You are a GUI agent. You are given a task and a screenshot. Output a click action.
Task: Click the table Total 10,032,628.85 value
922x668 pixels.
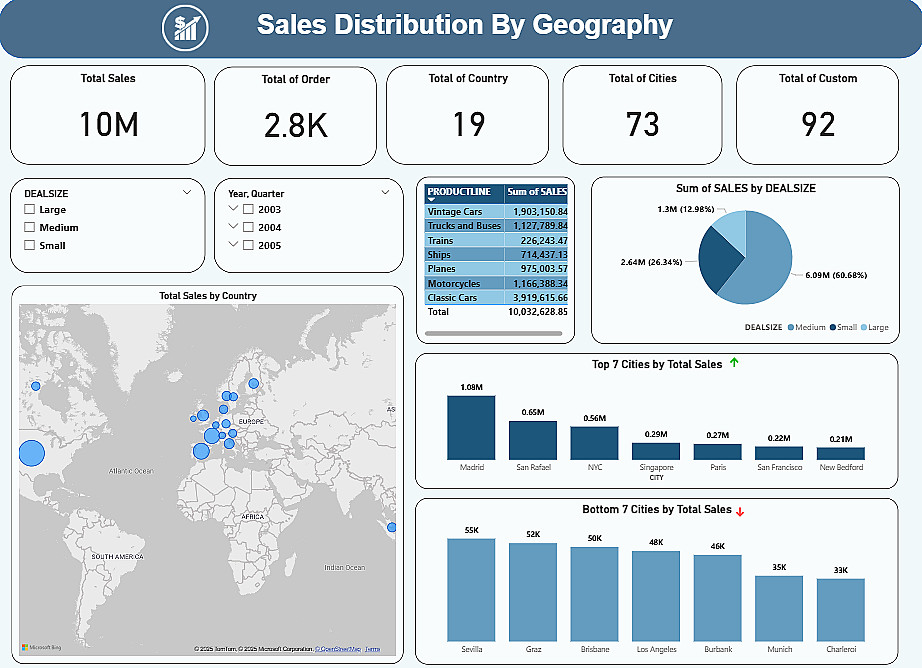pos(537,312)
